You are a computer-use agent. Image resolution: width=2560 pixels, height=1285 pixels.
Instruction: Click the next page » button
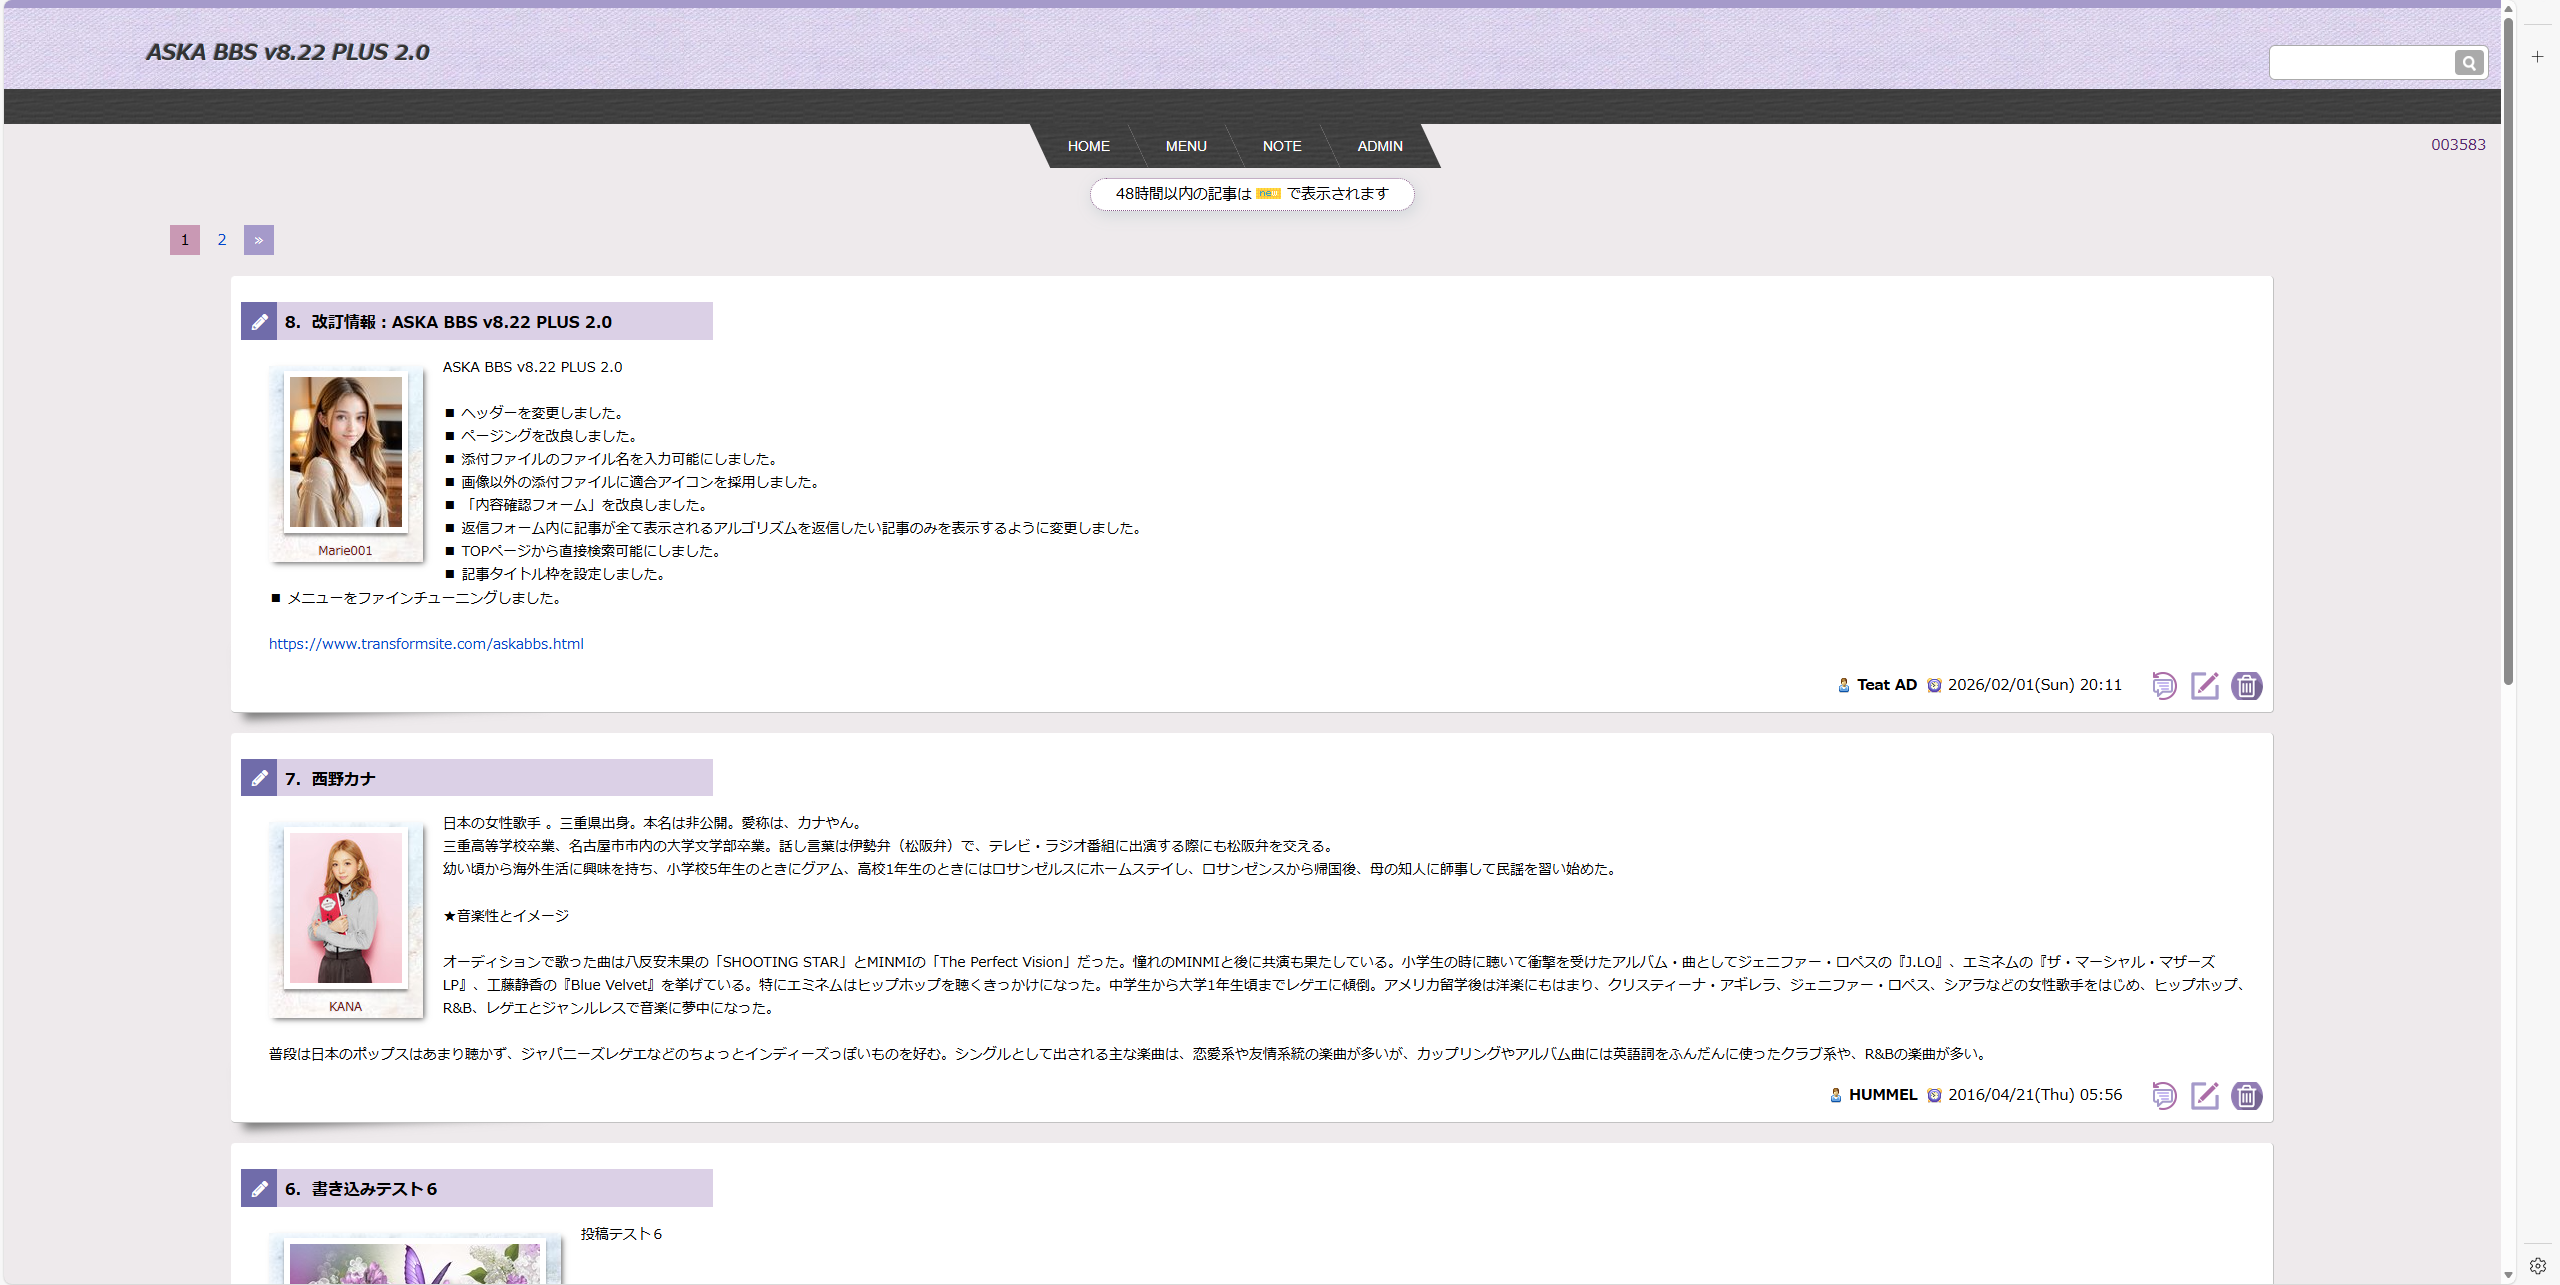(258, 240)
